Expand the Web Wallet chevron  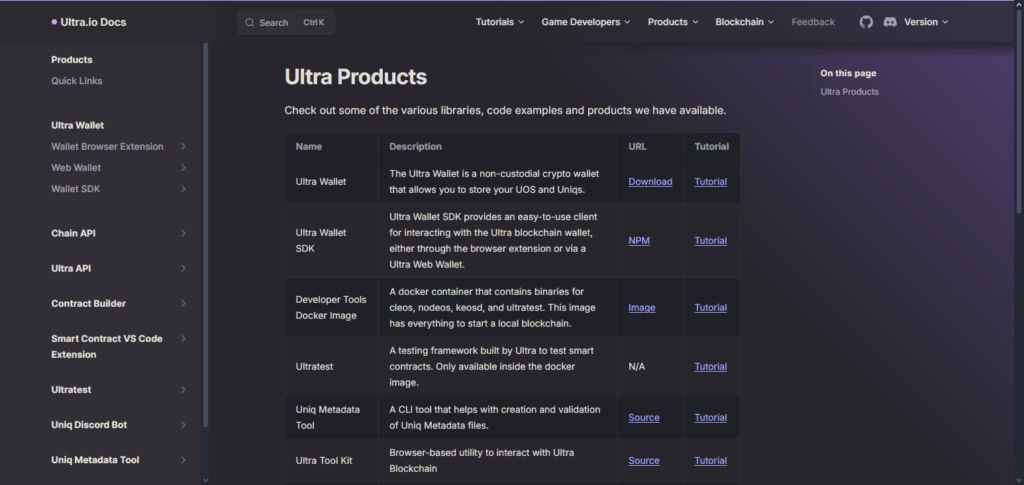pos(184,168)
